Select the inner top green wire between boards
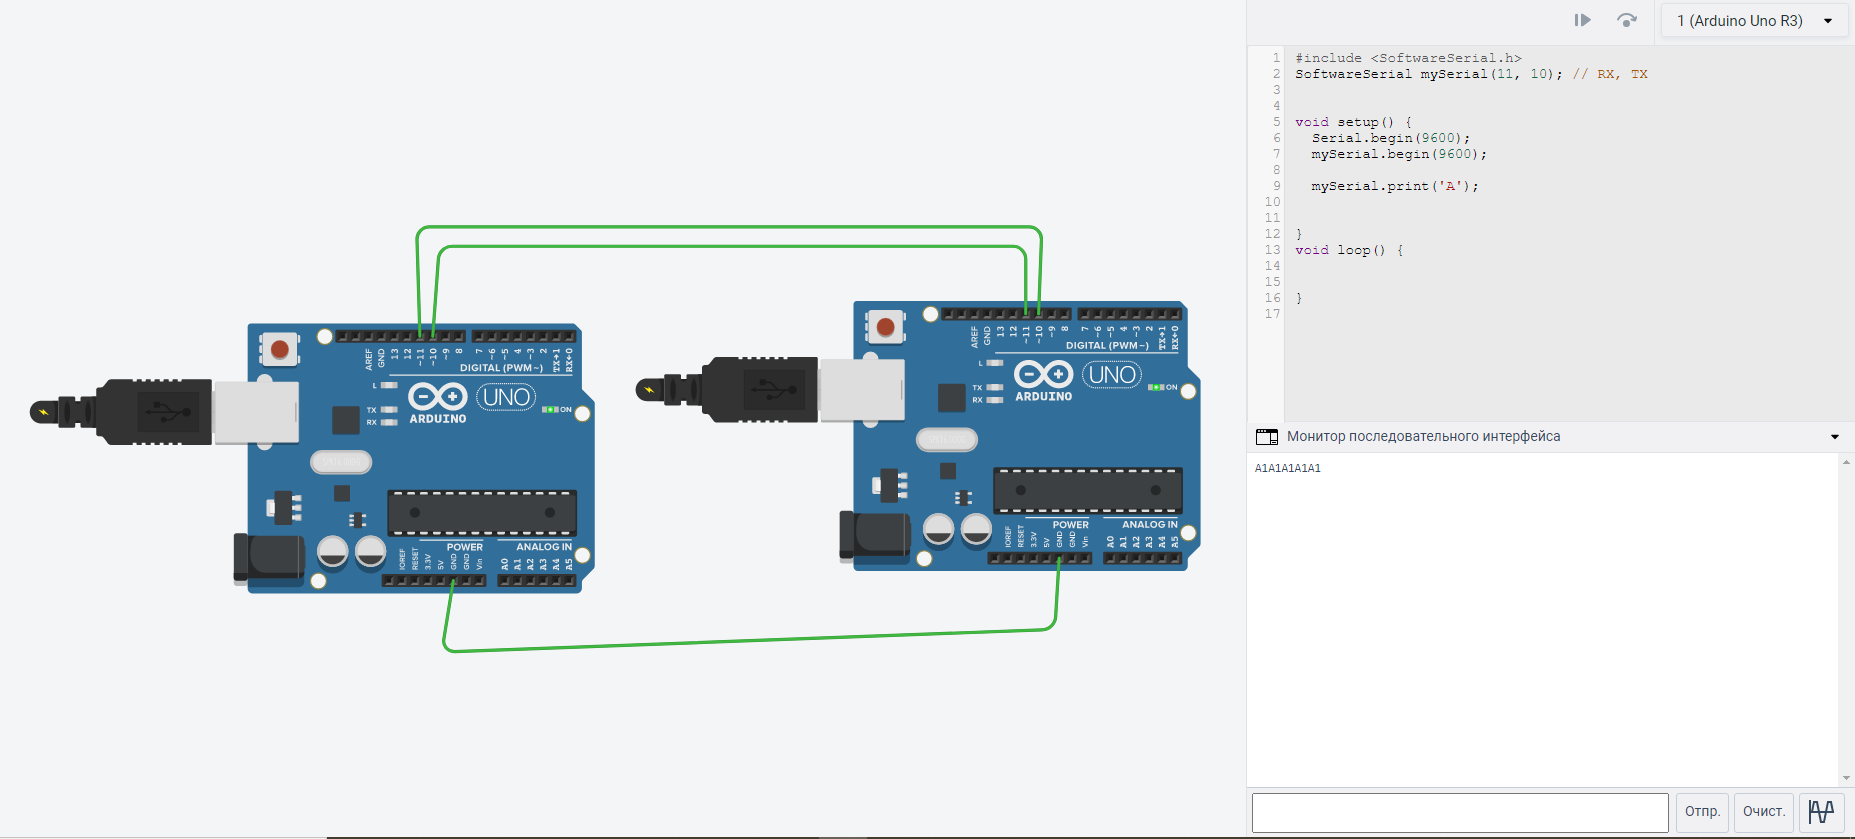This screenshot has height=839, width=1855. (730, 247)
